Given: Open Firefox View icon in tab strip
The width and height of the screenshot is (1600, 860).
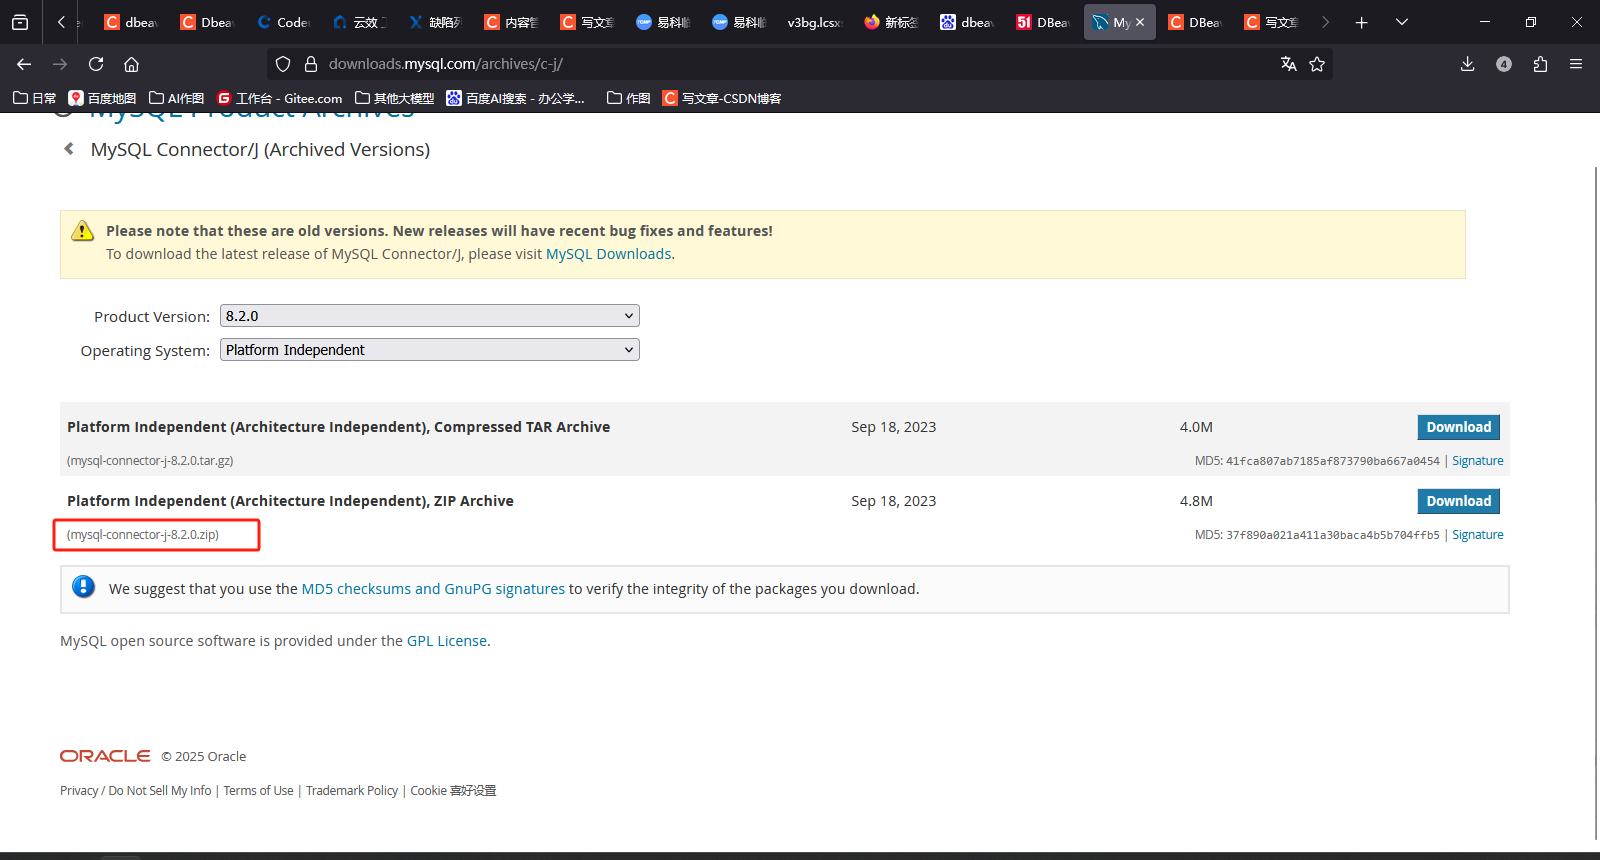Looking at the screenshot, I should (20, 22).
